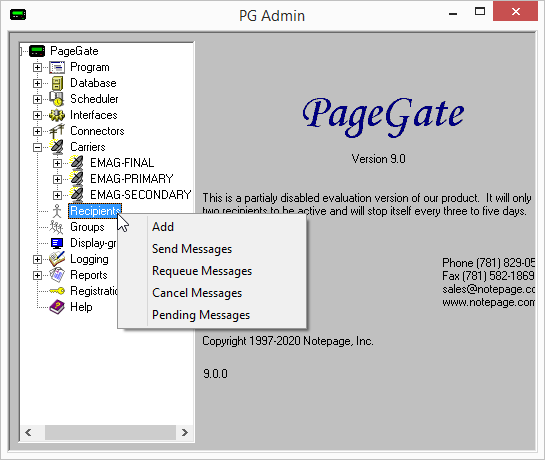Click the 9.0.0 build number text

point(215,374)
